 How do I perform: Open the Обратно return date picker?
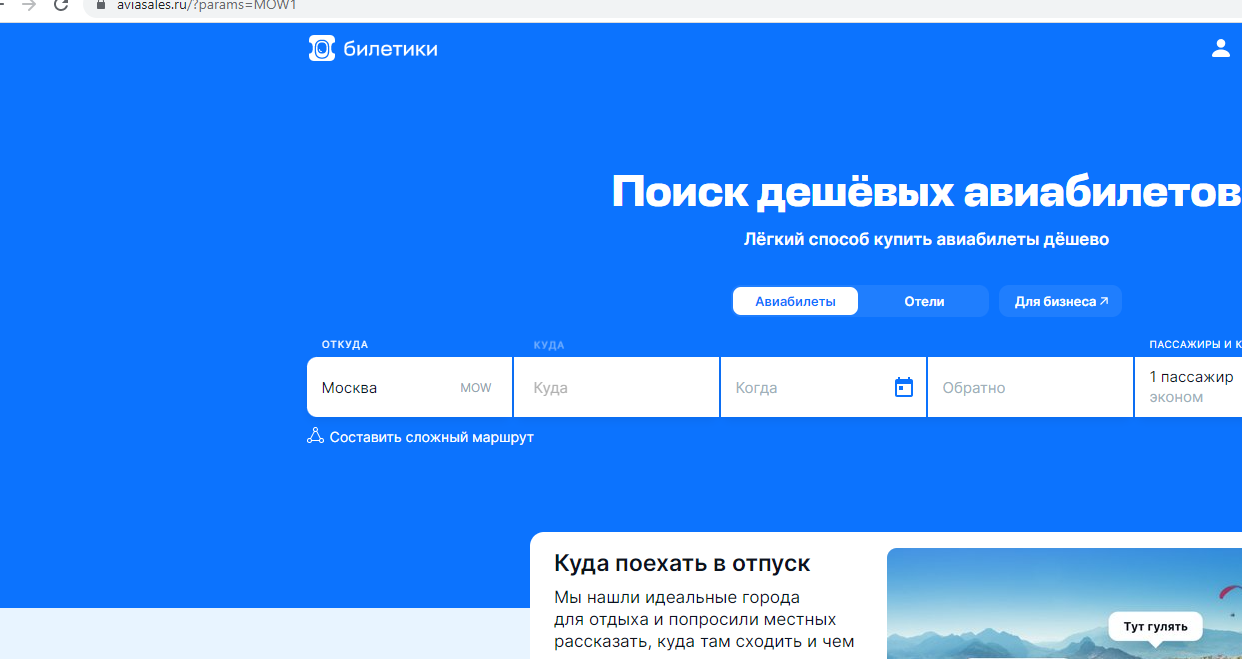(x=1030, y=387)
